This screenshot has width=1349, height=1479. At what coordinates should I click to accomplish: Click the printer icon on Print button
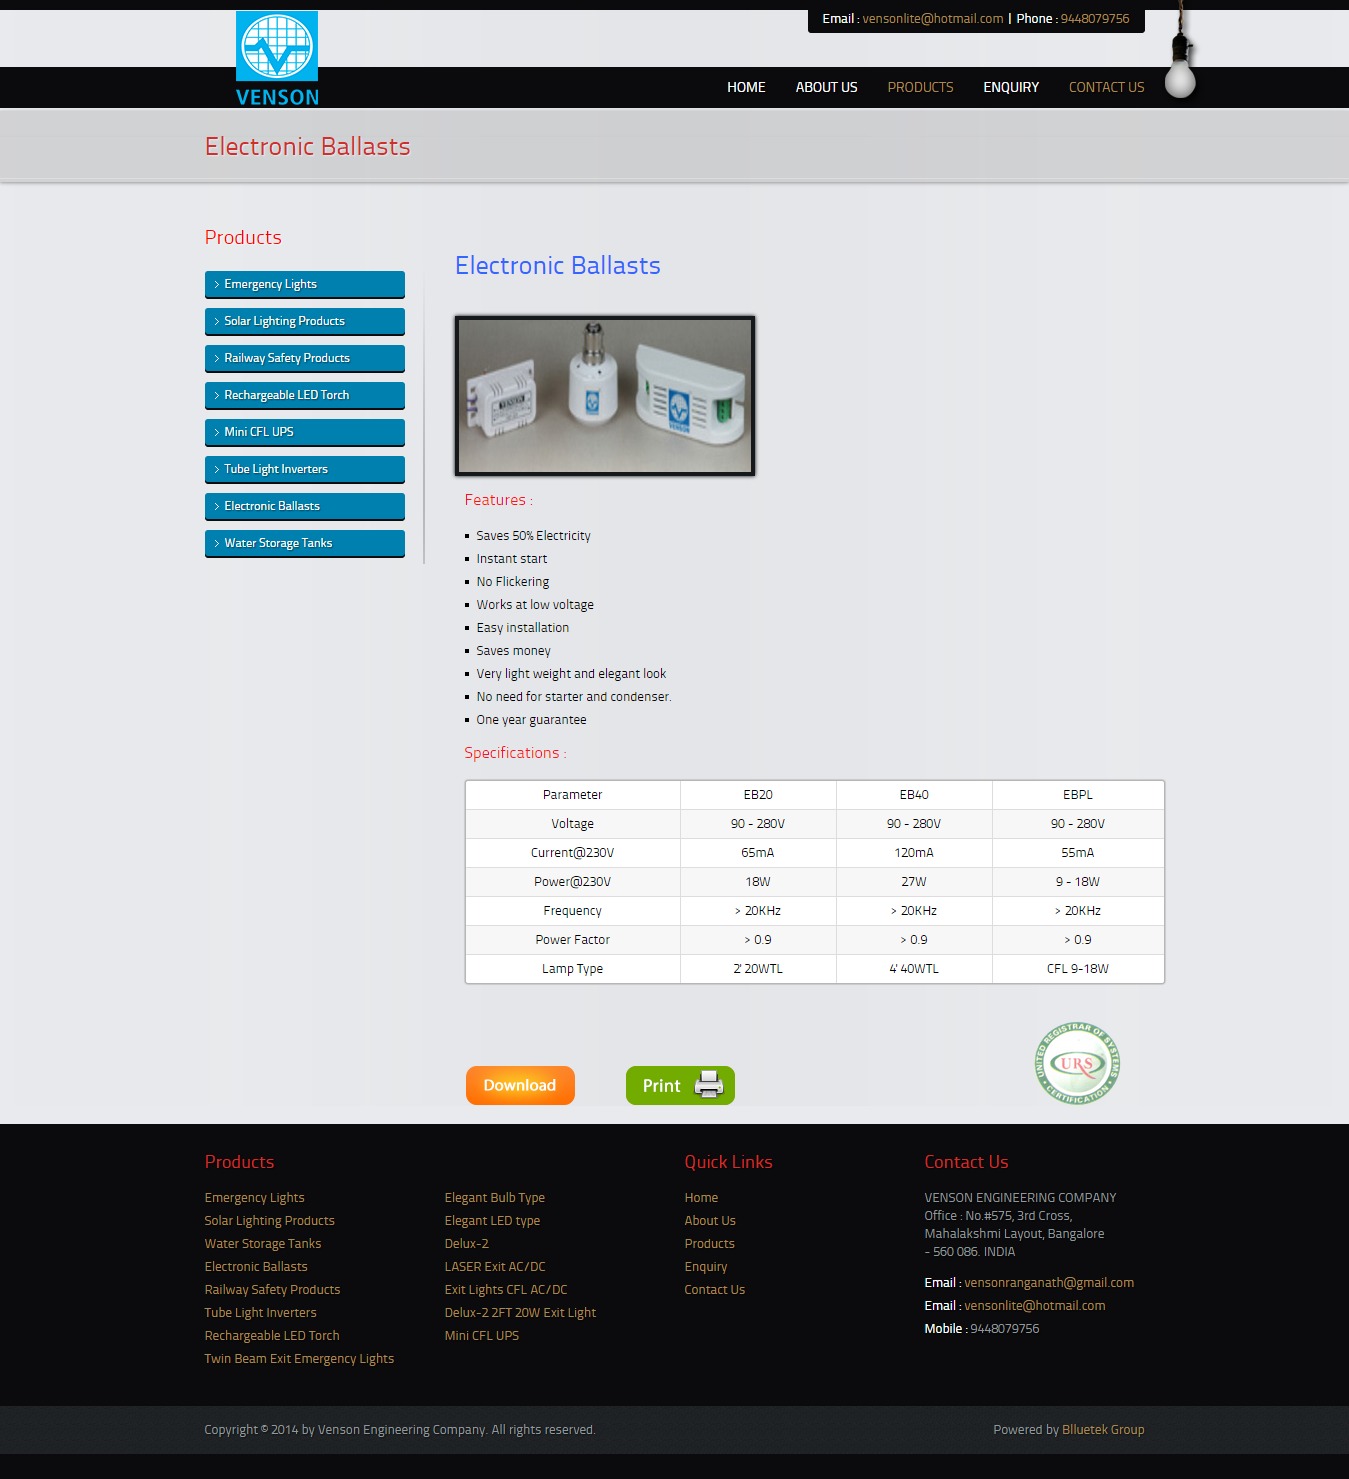[708, 1085]
